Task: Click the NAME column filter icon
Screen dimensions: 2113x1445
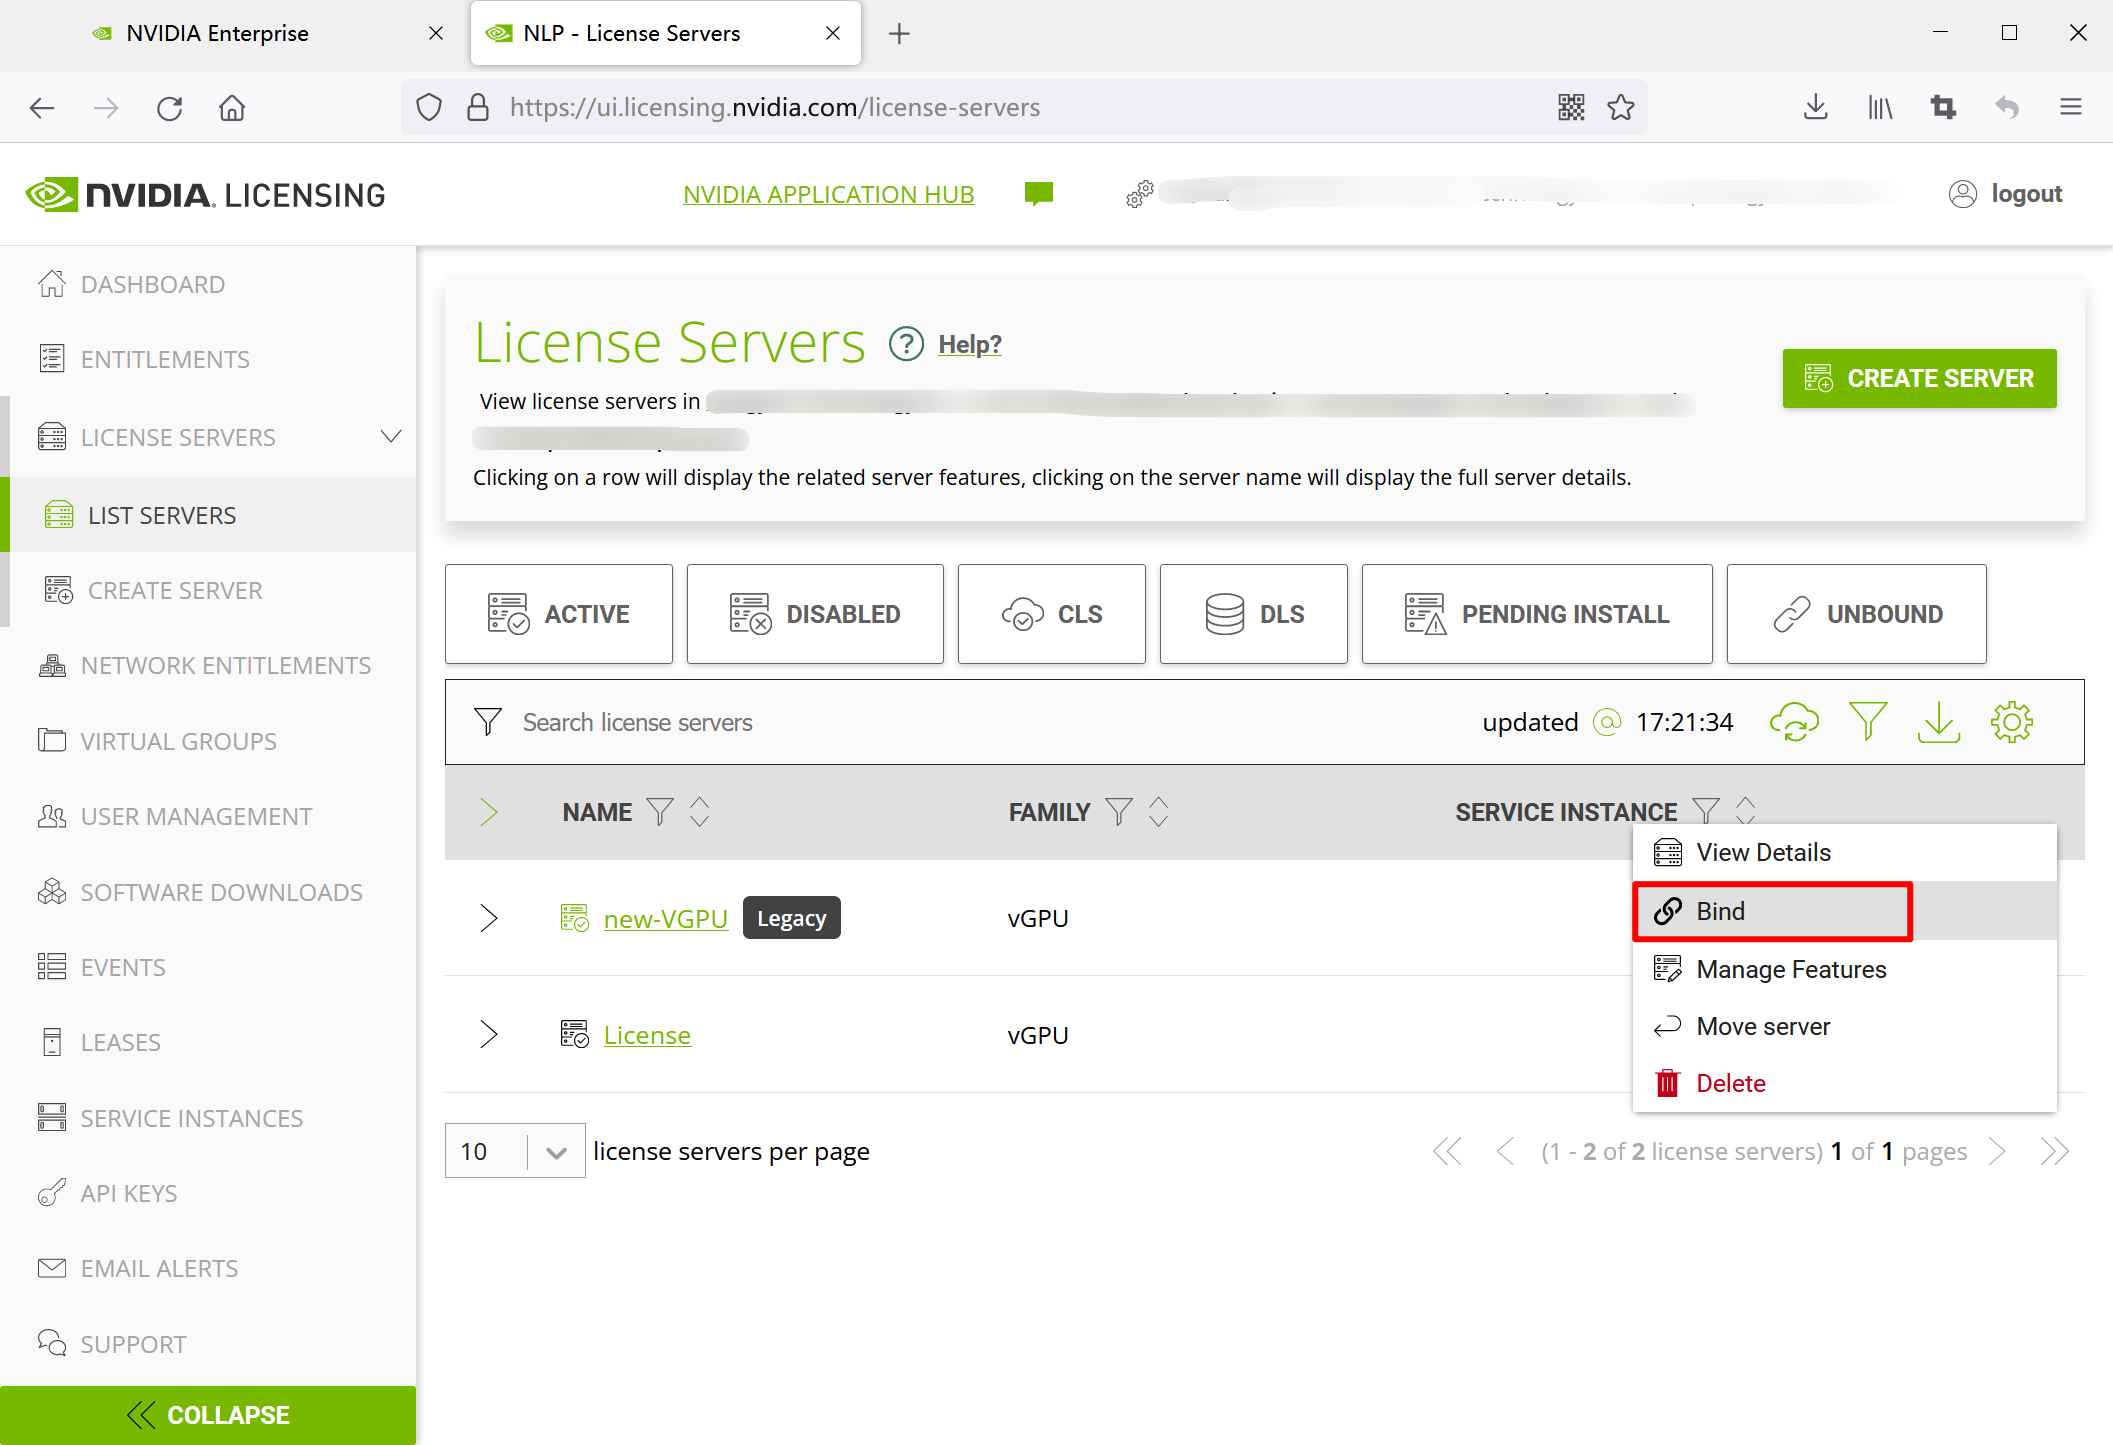Action: [660, 812]
